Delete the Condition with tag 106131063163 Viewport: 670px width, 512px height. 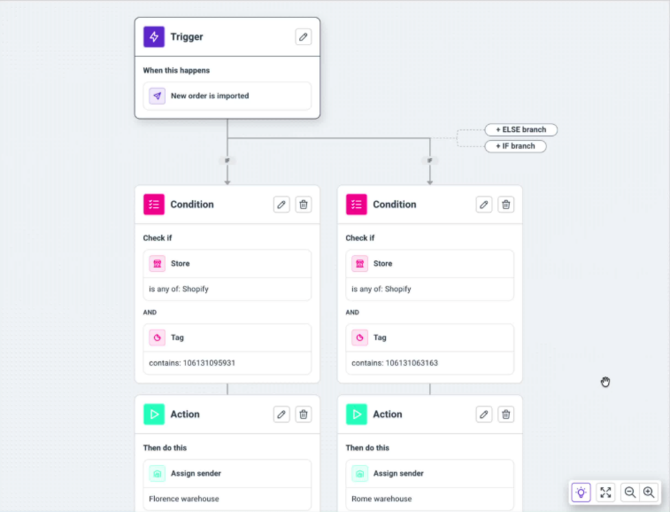tap(506, 204)
